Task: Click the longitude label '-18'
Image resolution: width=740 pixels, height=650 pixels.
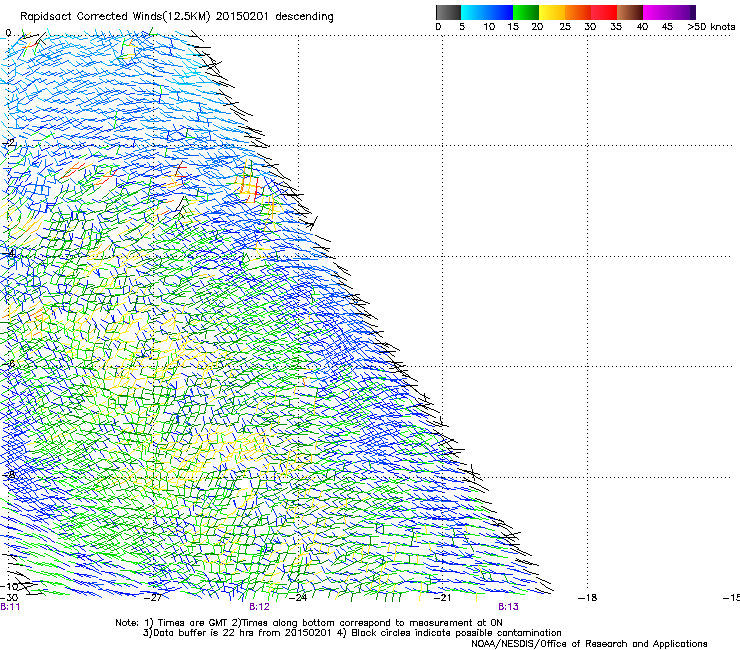Action: tap(588, 598)
